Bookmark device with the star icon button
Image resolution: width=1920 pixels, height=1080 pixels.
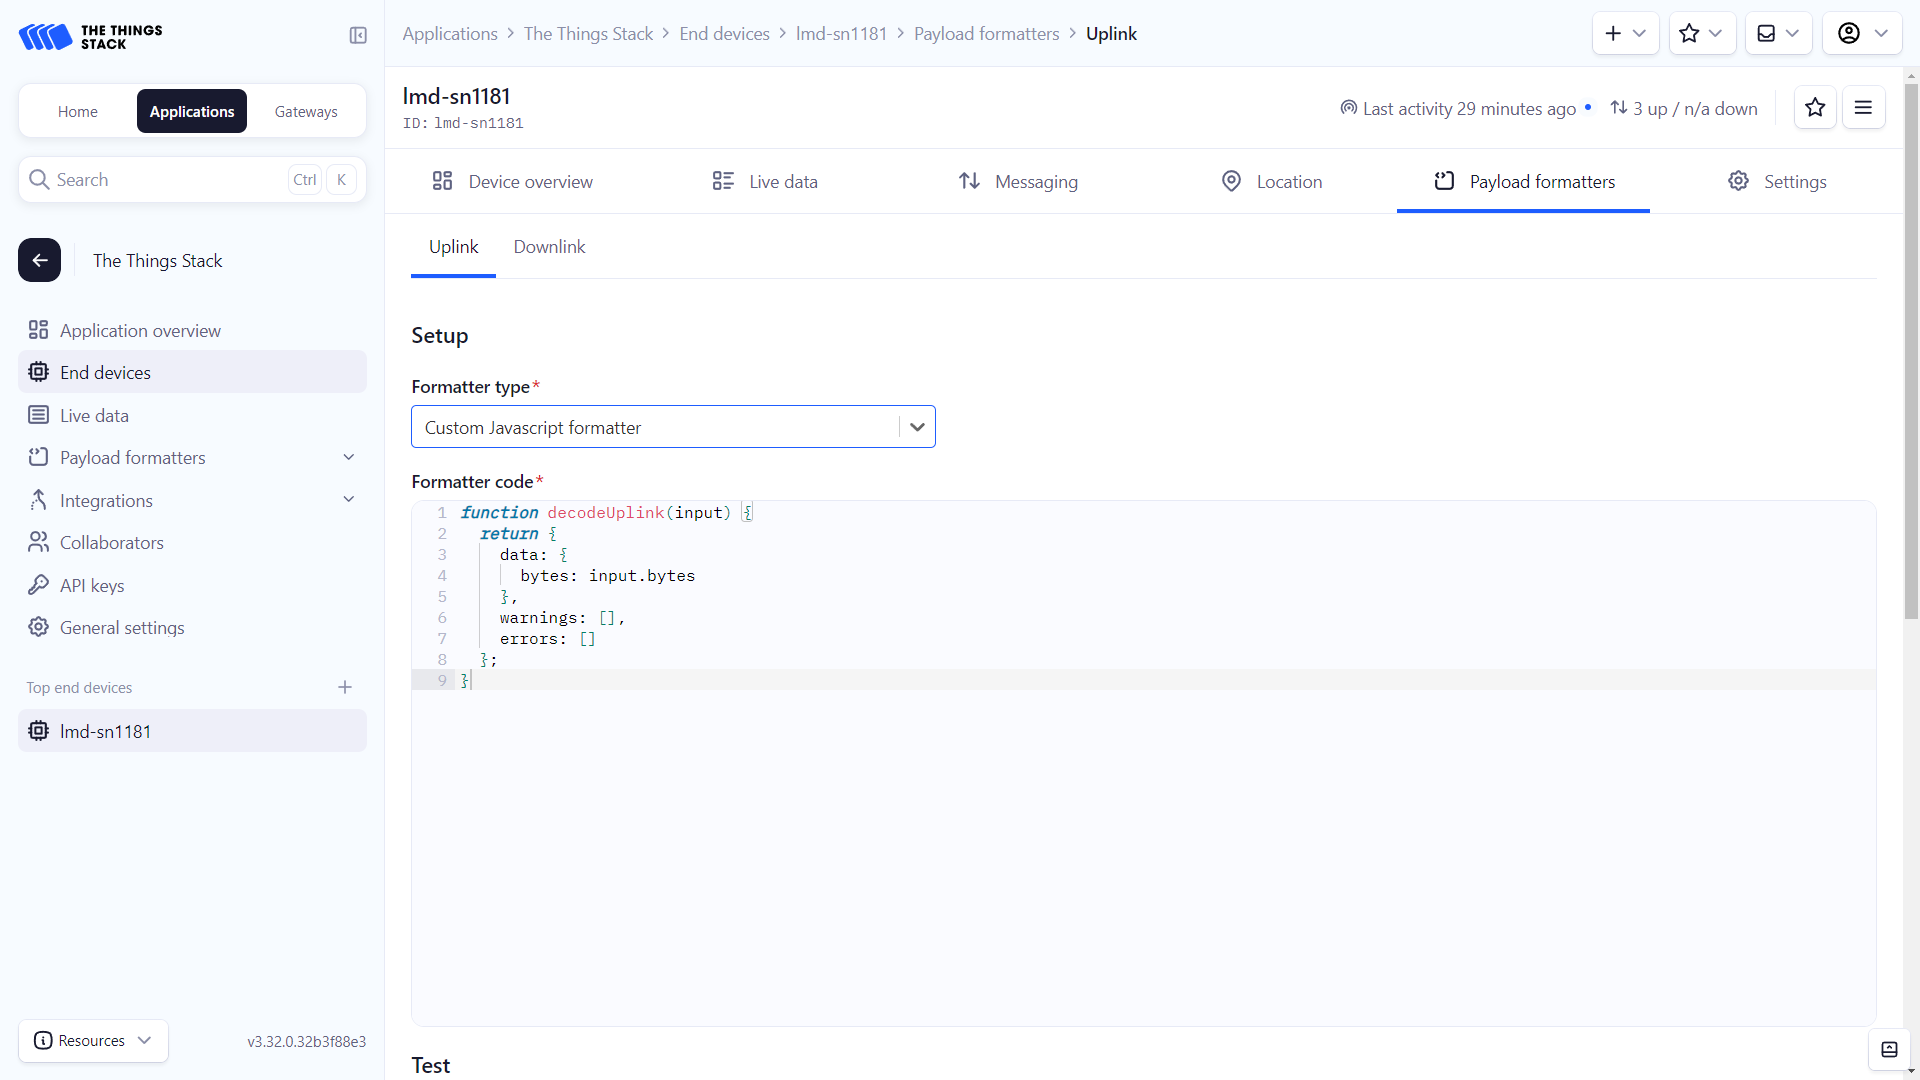(1815, 108)
